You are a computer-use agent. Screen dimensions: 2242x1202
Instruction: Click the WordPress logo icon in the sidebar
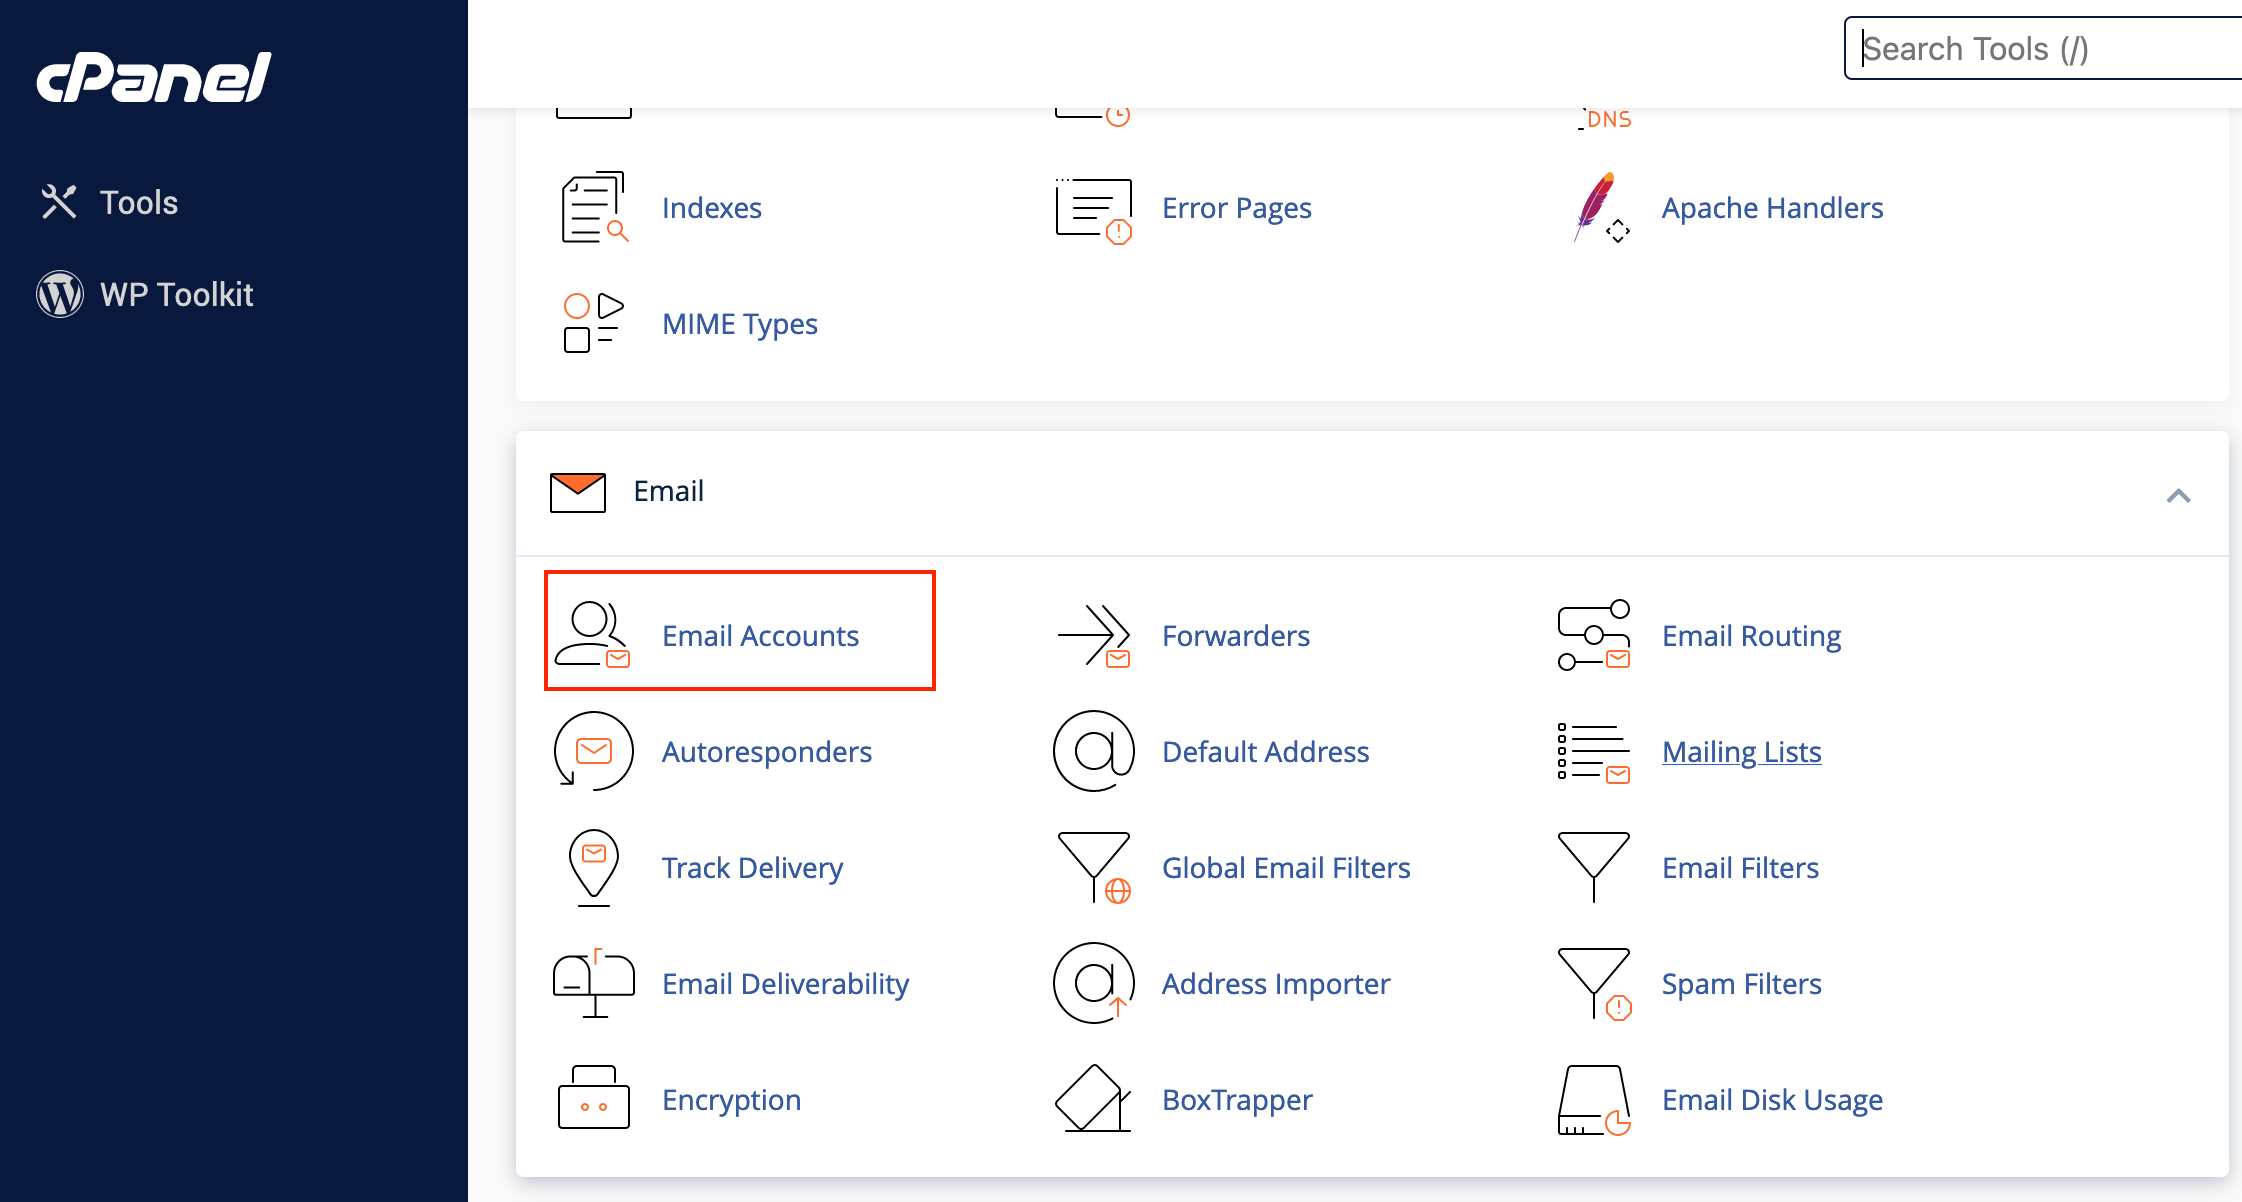click(60, 294)
